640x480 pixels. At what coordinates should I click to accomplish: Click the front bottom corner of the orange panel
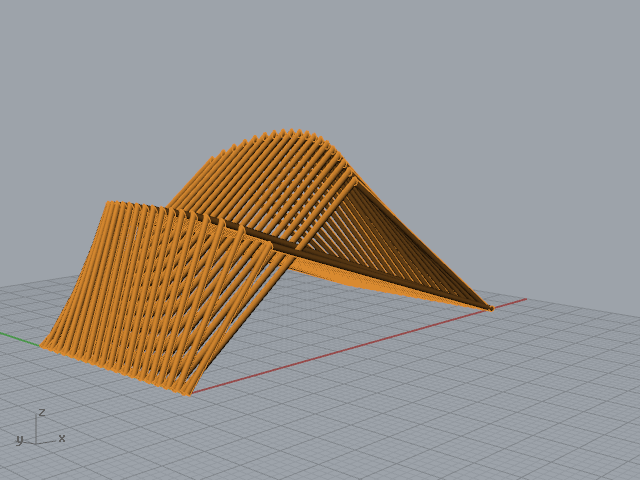[187, 393]
